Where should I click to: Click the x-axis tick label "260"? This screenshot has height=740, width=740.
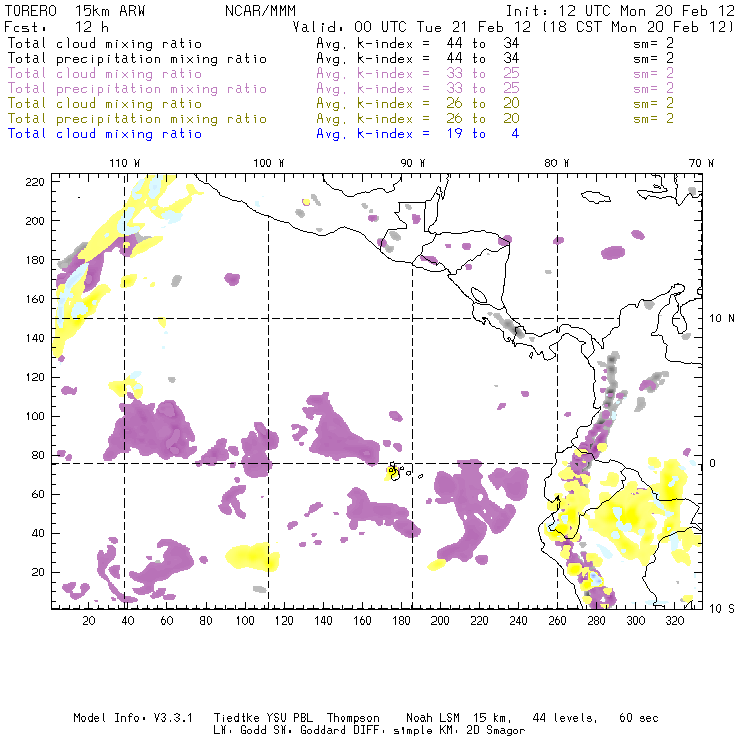point(557,621)
